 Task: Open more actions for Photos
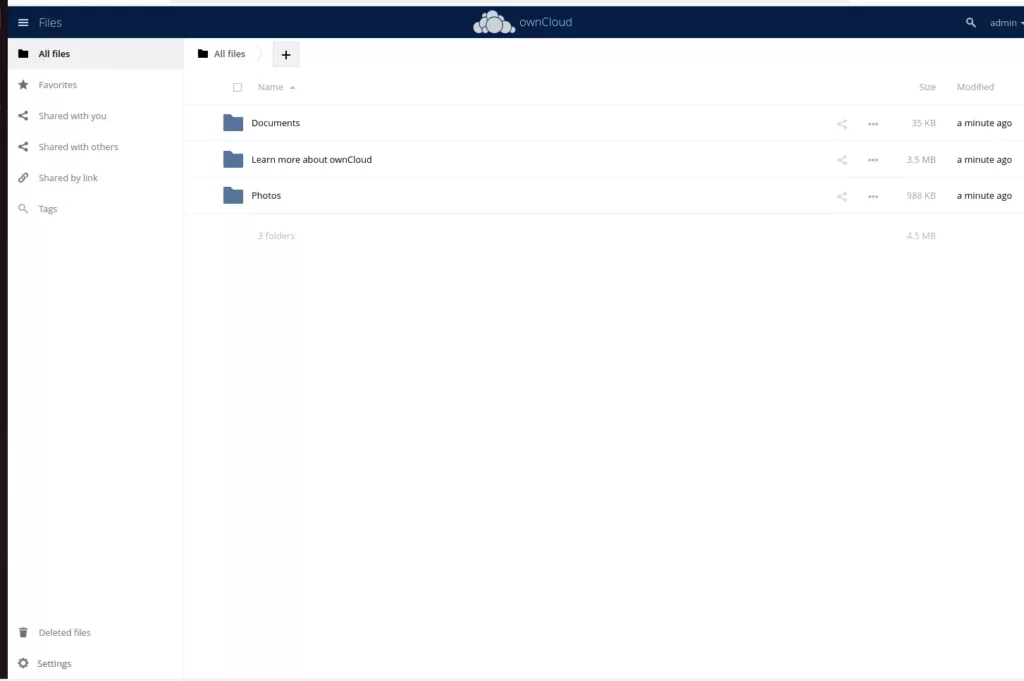873,197
